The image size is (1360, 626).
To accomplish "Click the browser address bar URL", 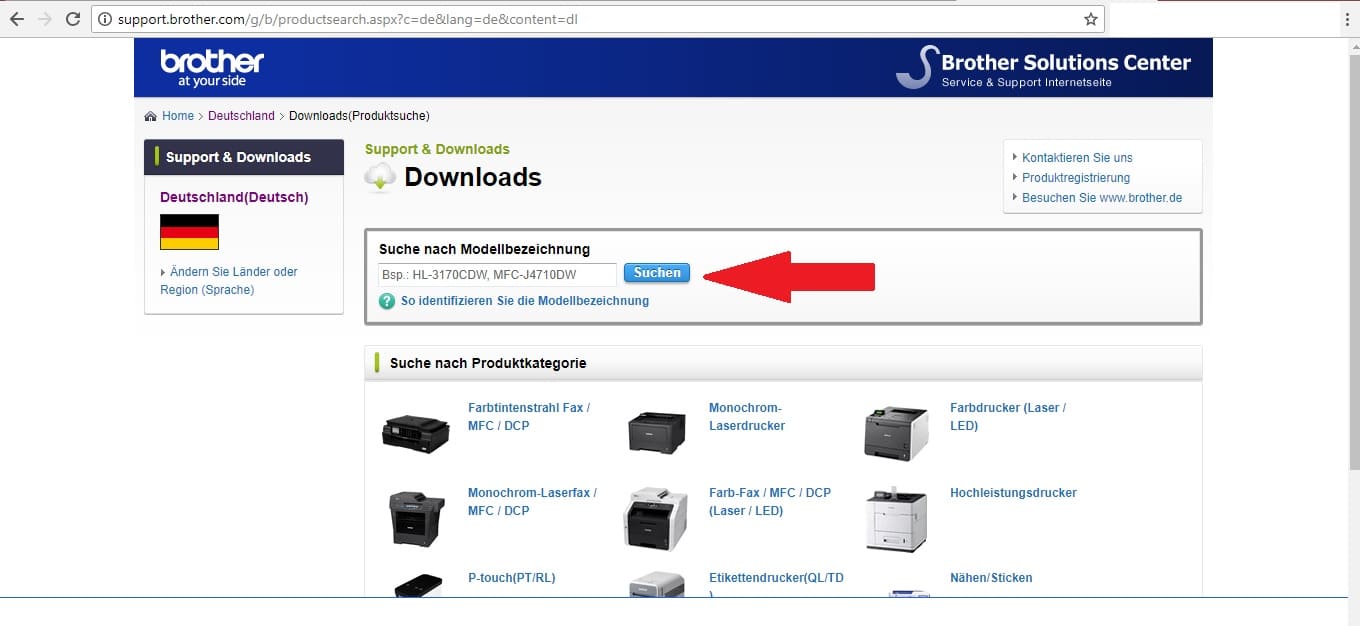I will click(x=347, y=19).
